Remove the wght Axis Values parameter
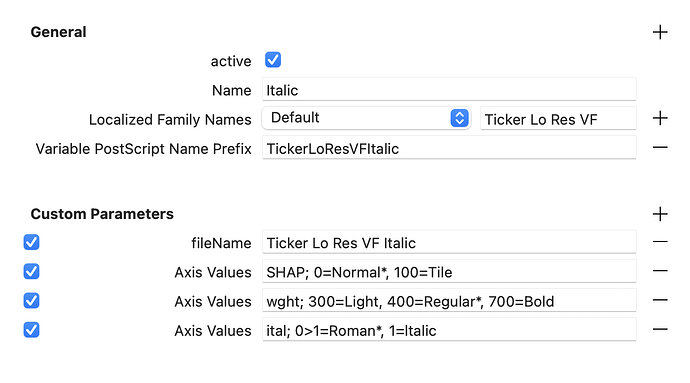690x383 pixels. click(x=660, y=300)
